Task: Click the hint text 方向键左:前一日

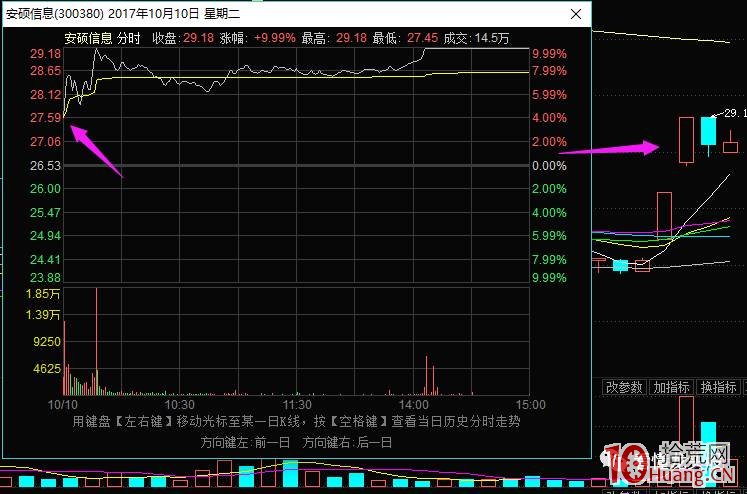Action: pos(245,443)
